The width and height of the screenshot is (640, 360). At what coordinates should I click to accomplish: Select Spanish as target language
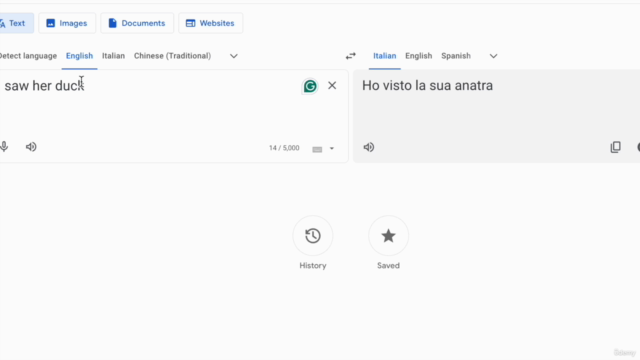coord(456,56)
